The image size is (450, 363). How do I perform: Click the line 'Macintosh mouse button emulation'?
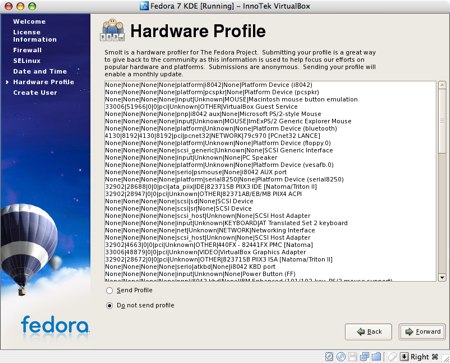coord(231,99)
